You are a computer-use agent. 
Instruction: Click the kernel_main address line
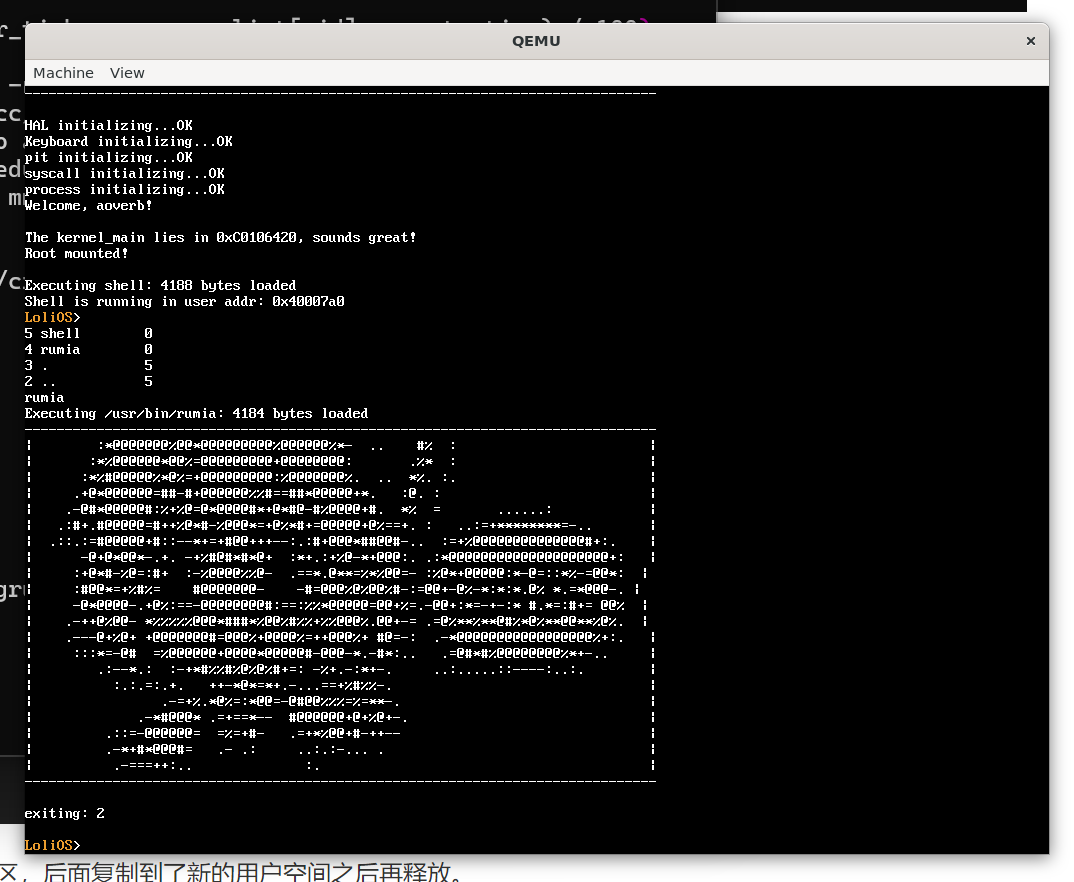(x=220, y=237)
